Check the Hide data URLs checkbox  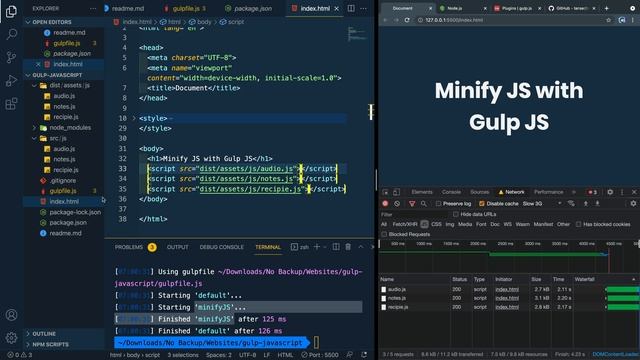click(456, 214)
